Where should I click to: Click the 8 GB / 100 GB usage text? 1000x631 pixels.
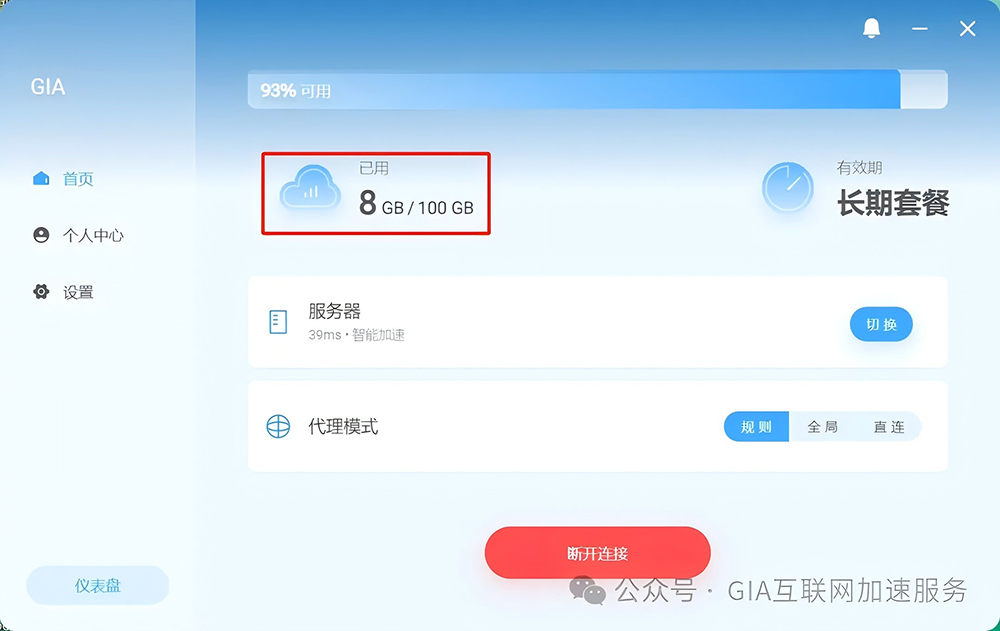pyautogui.click(x=416, y=203)
